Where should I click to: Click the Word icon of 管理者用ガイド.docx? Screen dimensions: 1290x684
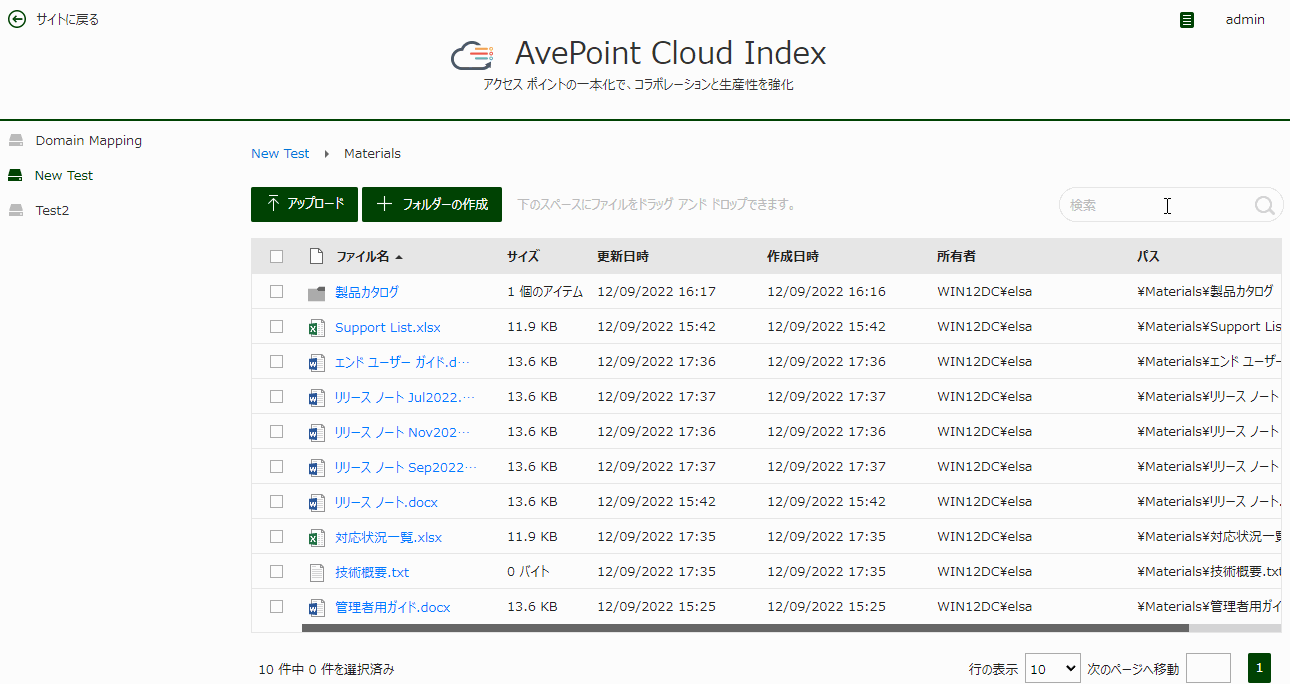(x=316, y=607)
